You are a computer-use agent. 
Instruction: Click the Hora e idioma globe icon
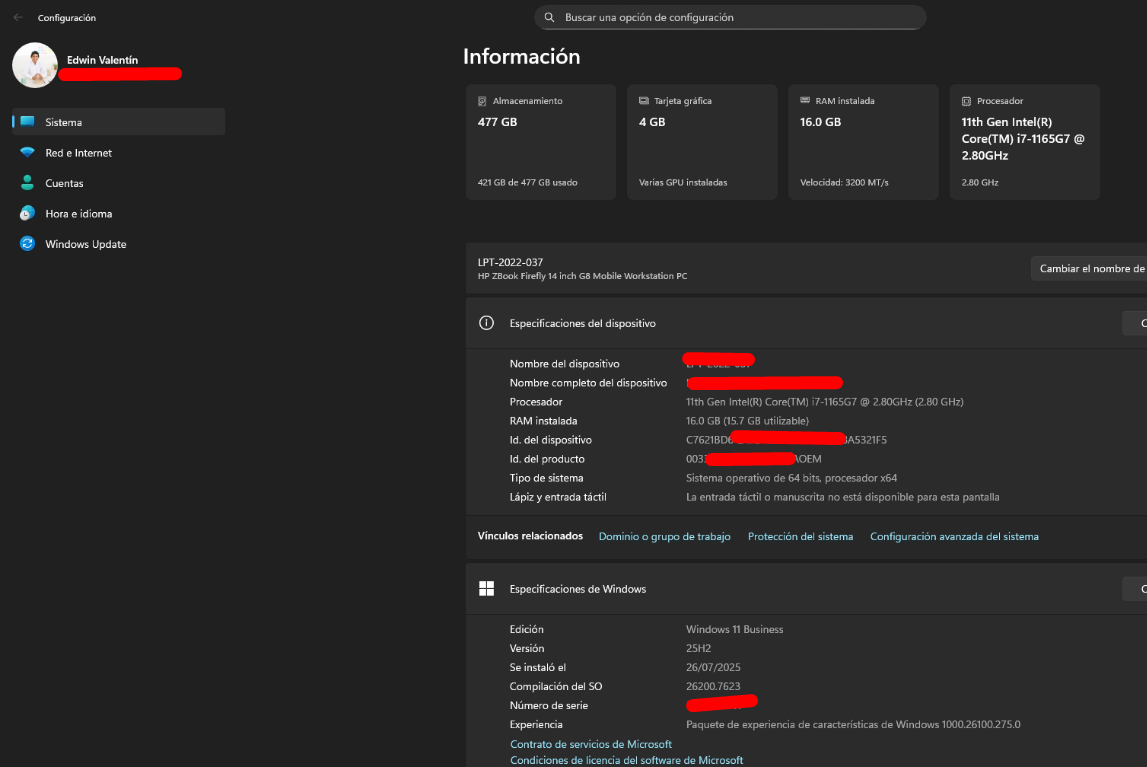click(x=27, y=214)
